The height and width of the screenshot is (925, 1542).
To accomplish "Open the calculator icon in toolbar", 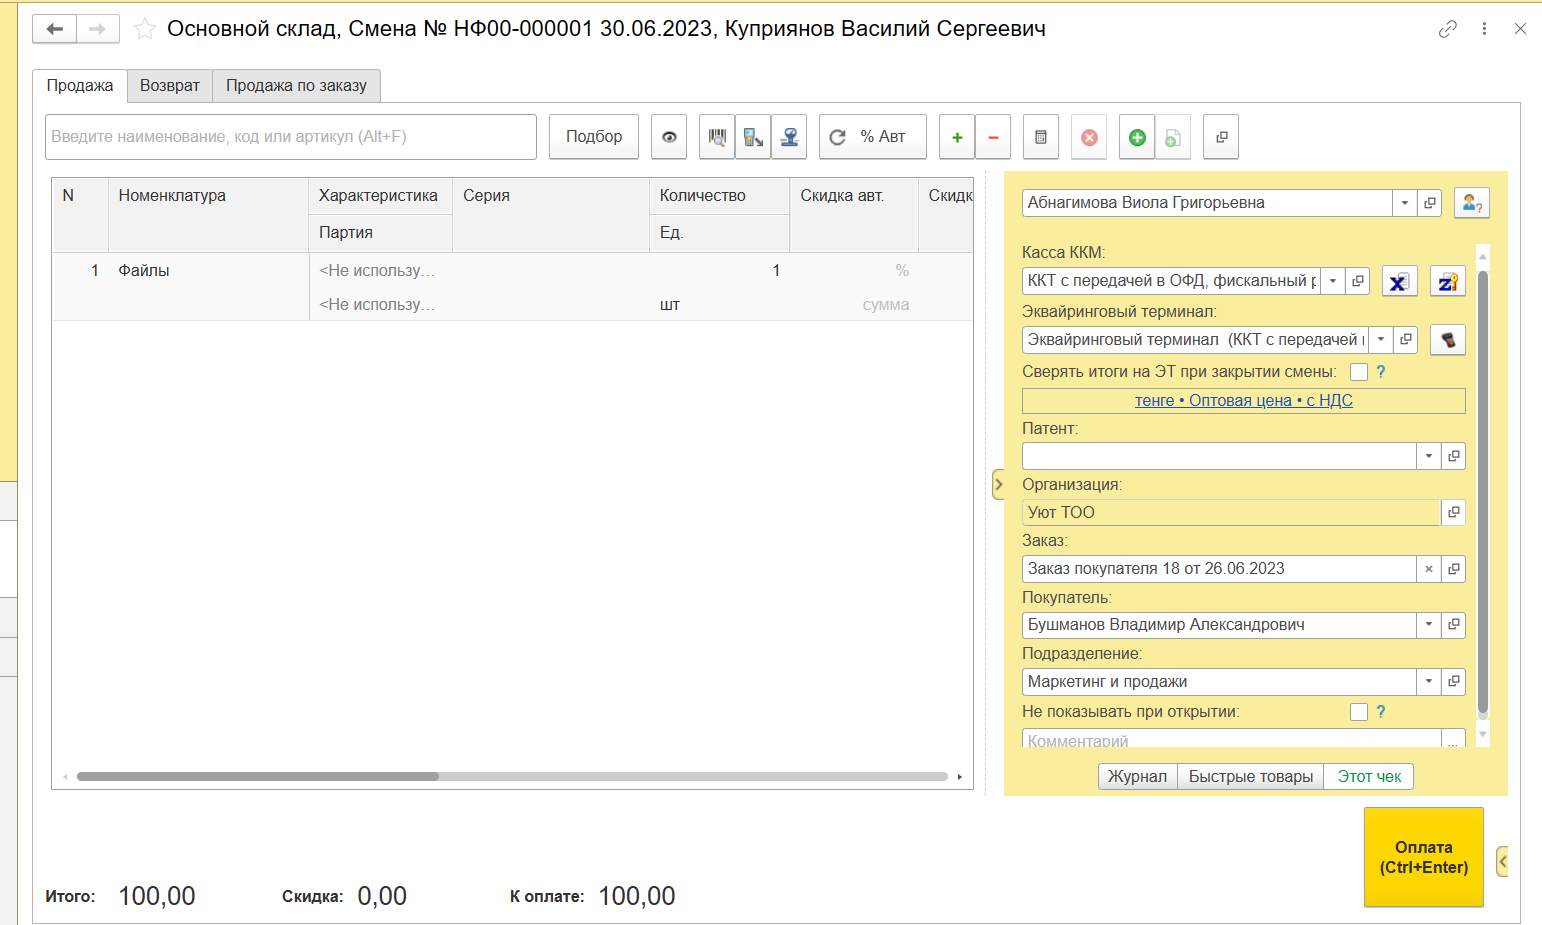I will click(x=1041, y=137).
